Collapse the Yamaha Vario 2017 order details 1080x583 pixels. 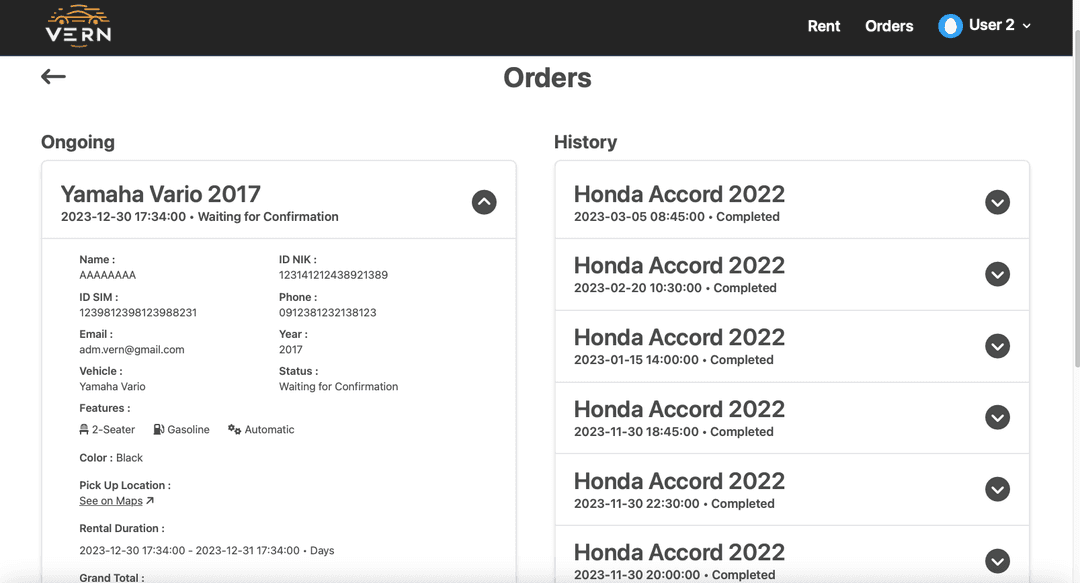(484, 202)
